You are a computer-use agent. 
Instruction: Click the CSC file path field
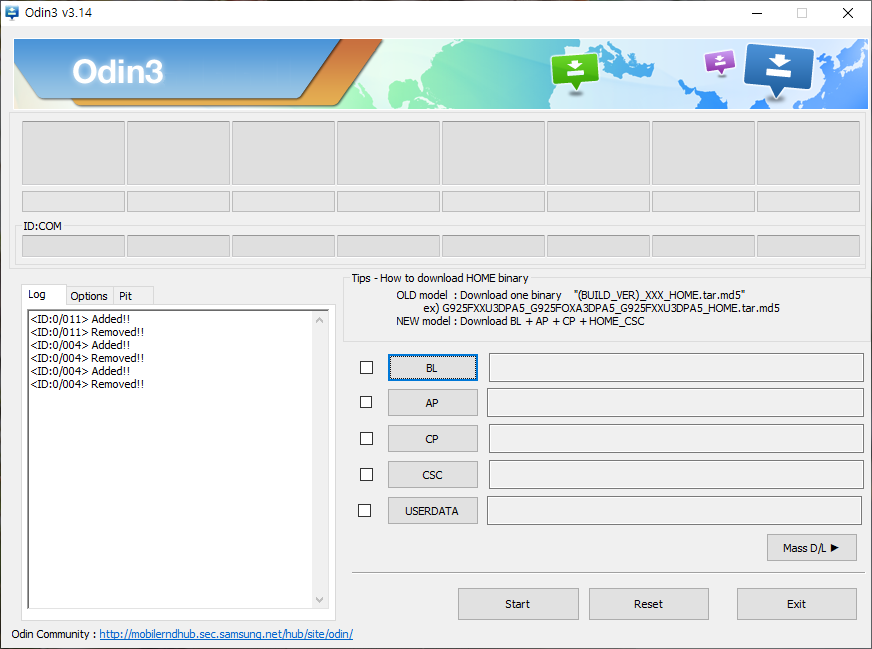(x=676, y=474)
